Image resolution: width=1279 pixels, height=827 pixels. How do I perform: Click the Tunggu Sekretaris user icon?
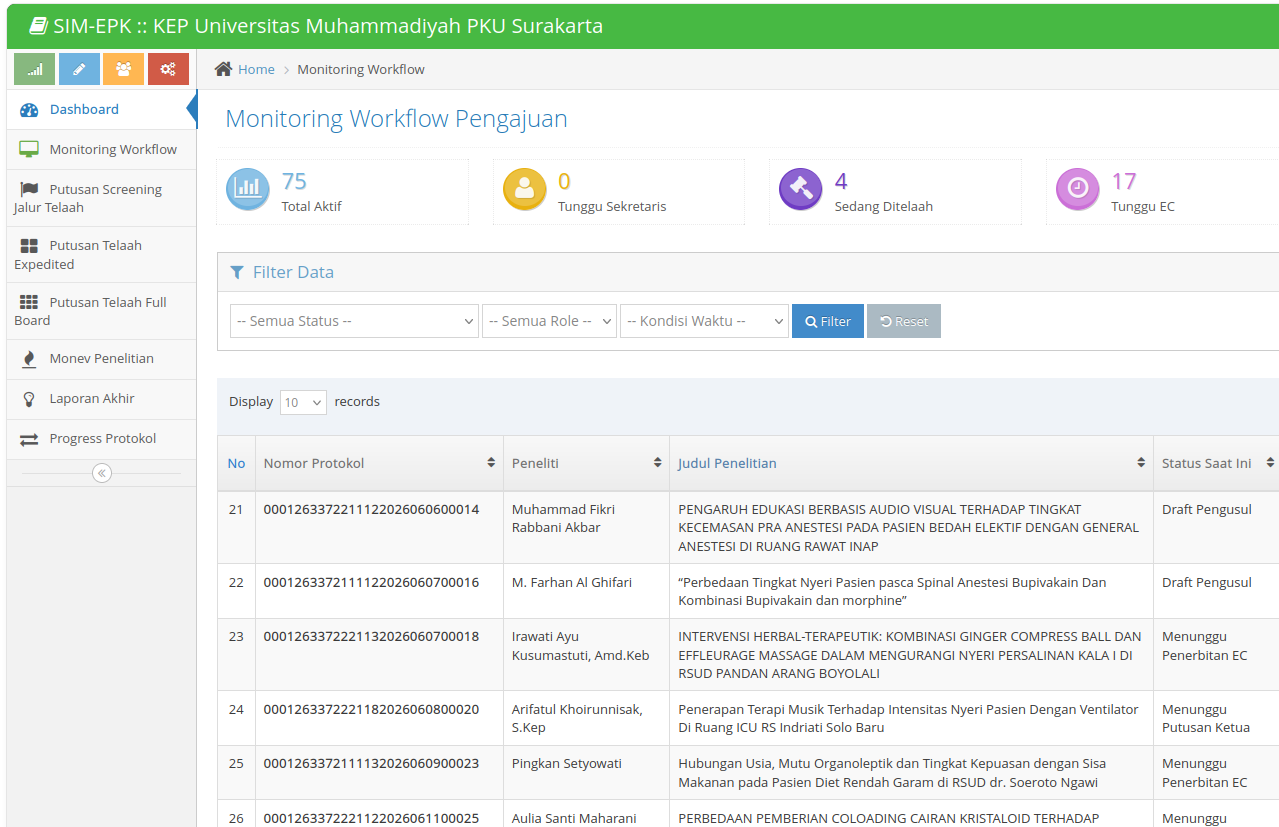pos(524,189)
